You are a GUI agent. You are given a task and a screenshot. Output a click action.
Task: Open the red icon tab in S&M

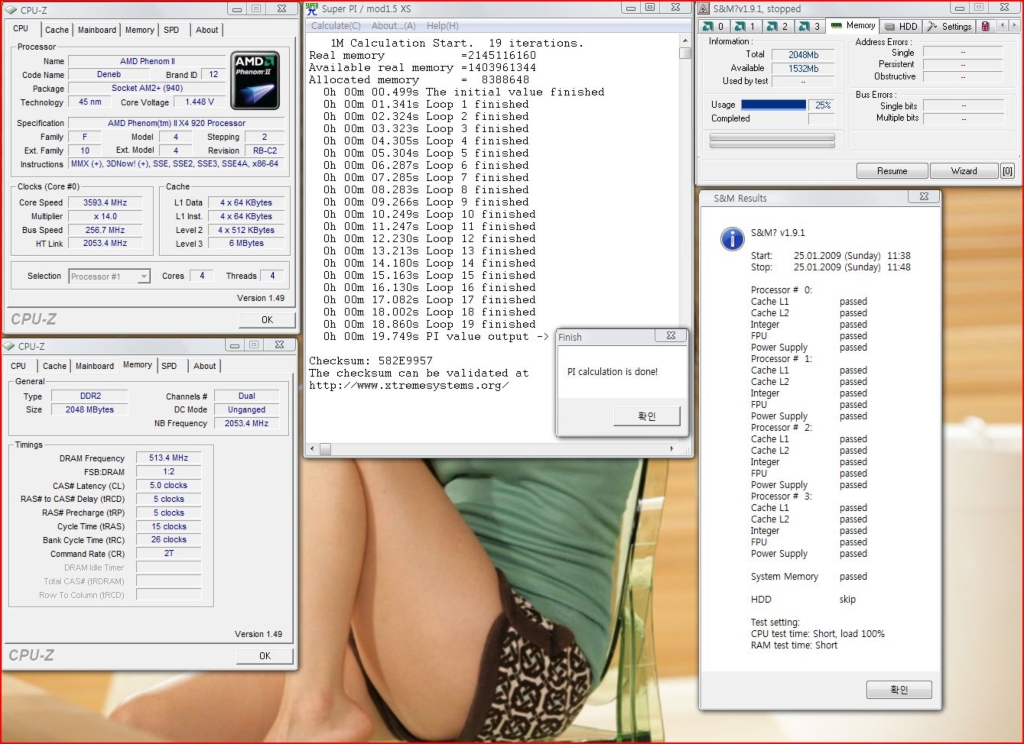(985, 26)
